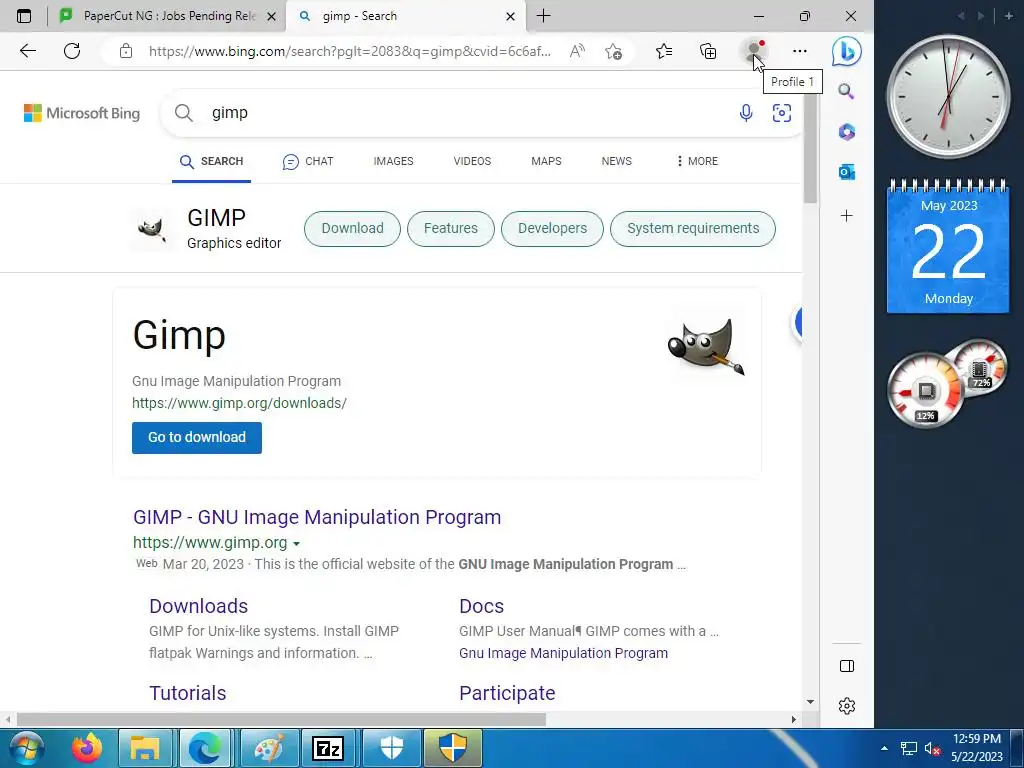
Task: Click the Microsoft Bing logo
Action: tap(82, 113)
